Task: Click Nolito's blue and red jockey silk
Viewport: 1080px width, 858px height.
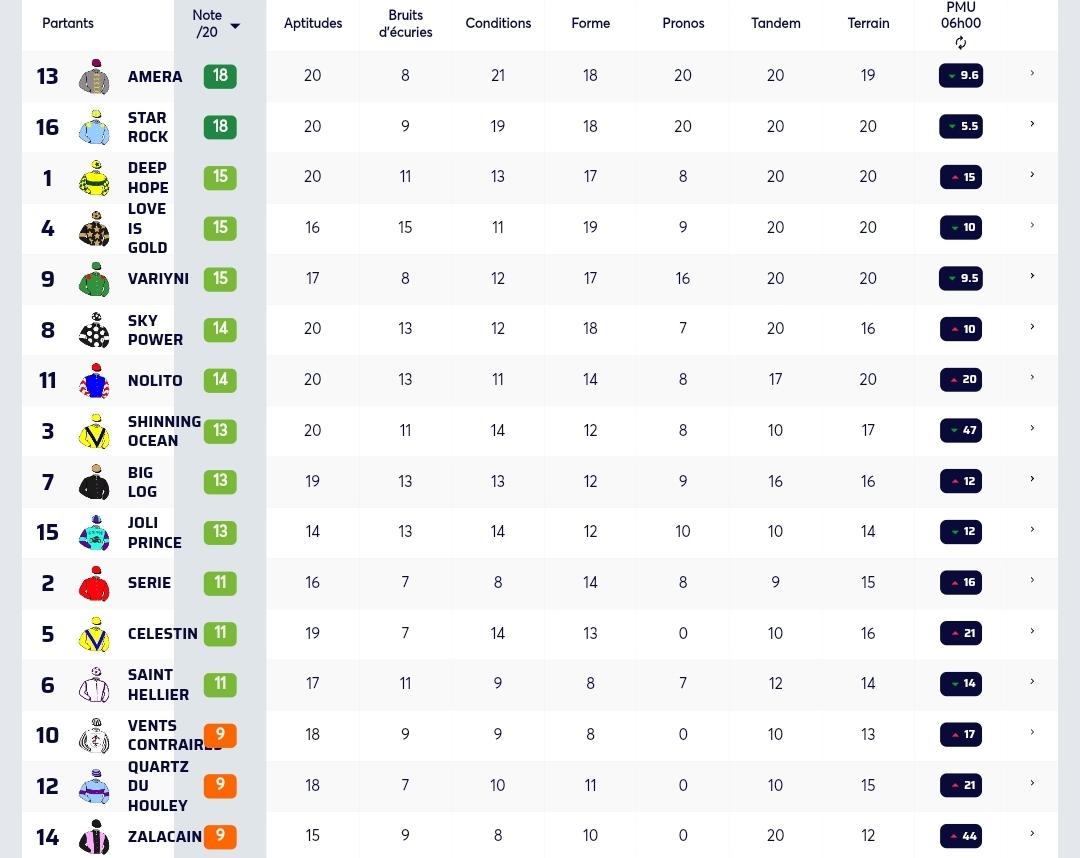Action: tap(94, 380)
